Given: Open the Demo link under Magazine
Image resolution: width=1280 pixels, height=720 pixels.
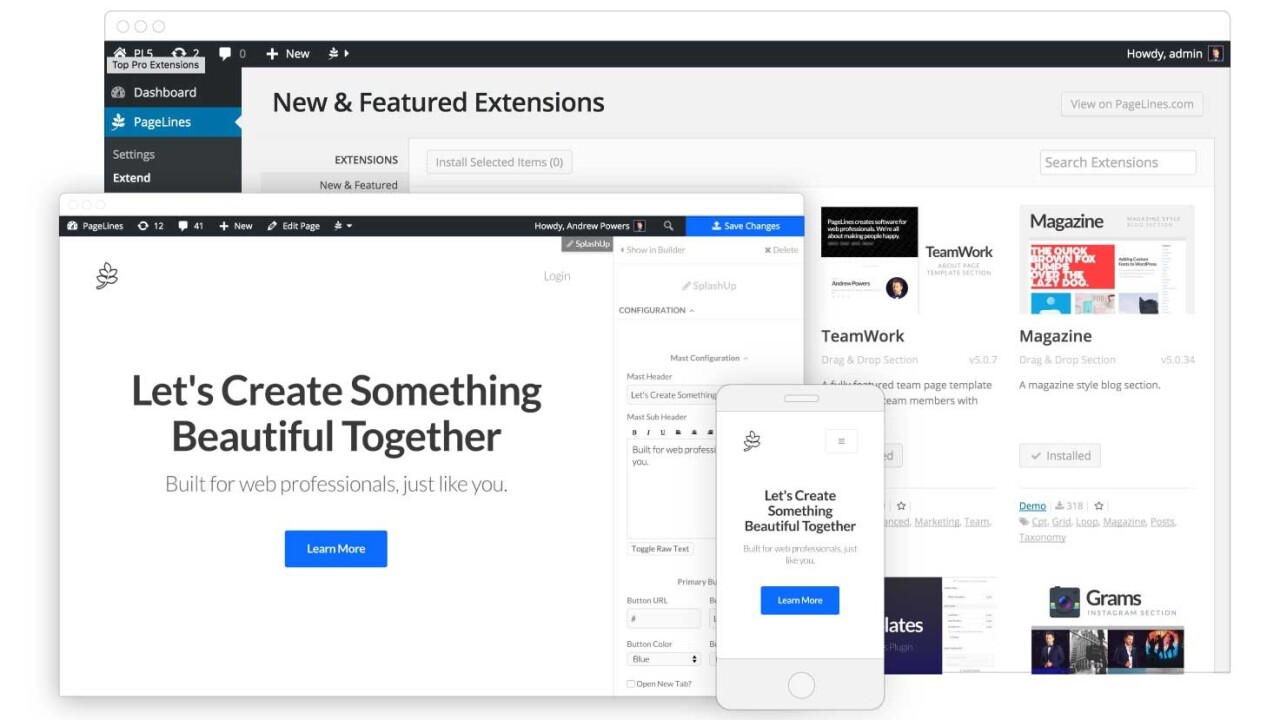Looking at the screenshot, I should tap(1032, 506).
